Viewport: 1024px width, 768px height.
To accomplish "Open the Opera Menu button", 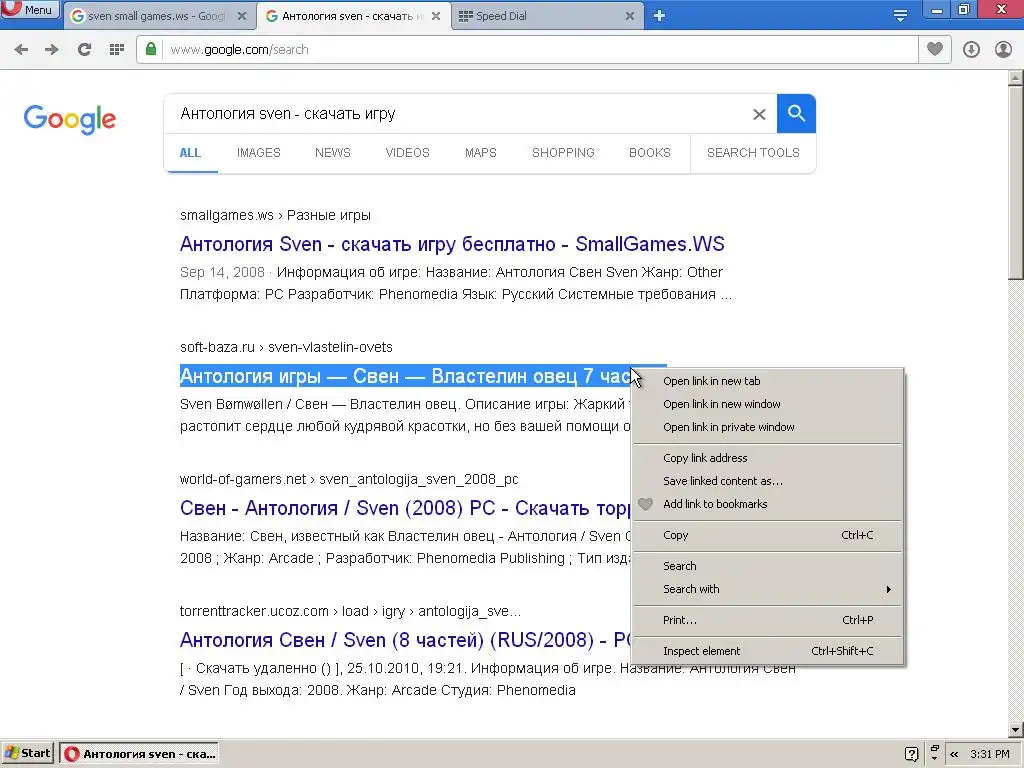I will coord(29,10).
